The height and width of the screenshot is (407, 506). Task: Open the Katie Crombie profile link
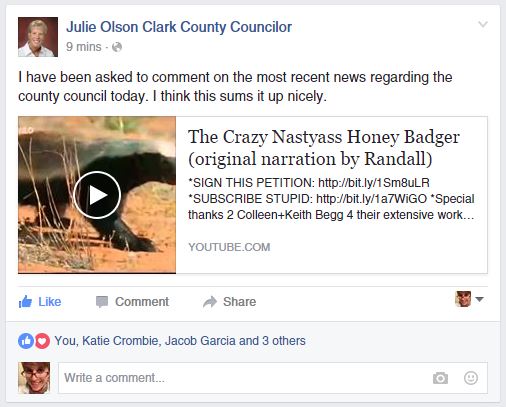120,341
